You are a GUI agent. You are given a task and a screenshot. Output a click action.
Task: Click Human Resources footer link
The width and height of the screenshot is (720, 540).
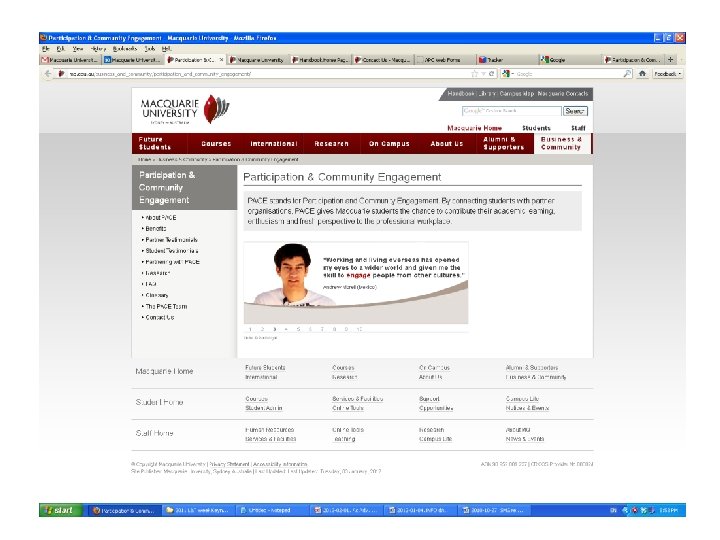270,430
